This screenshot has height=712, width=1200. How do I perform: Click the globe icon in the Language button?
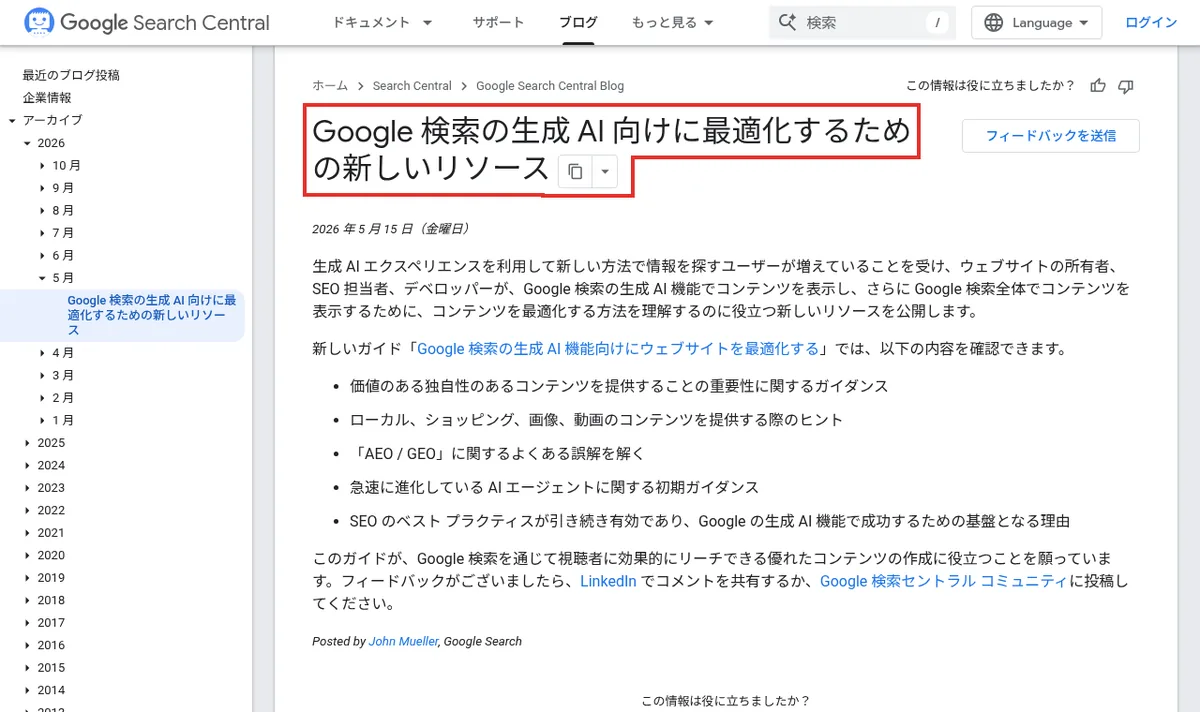point(993,23)
